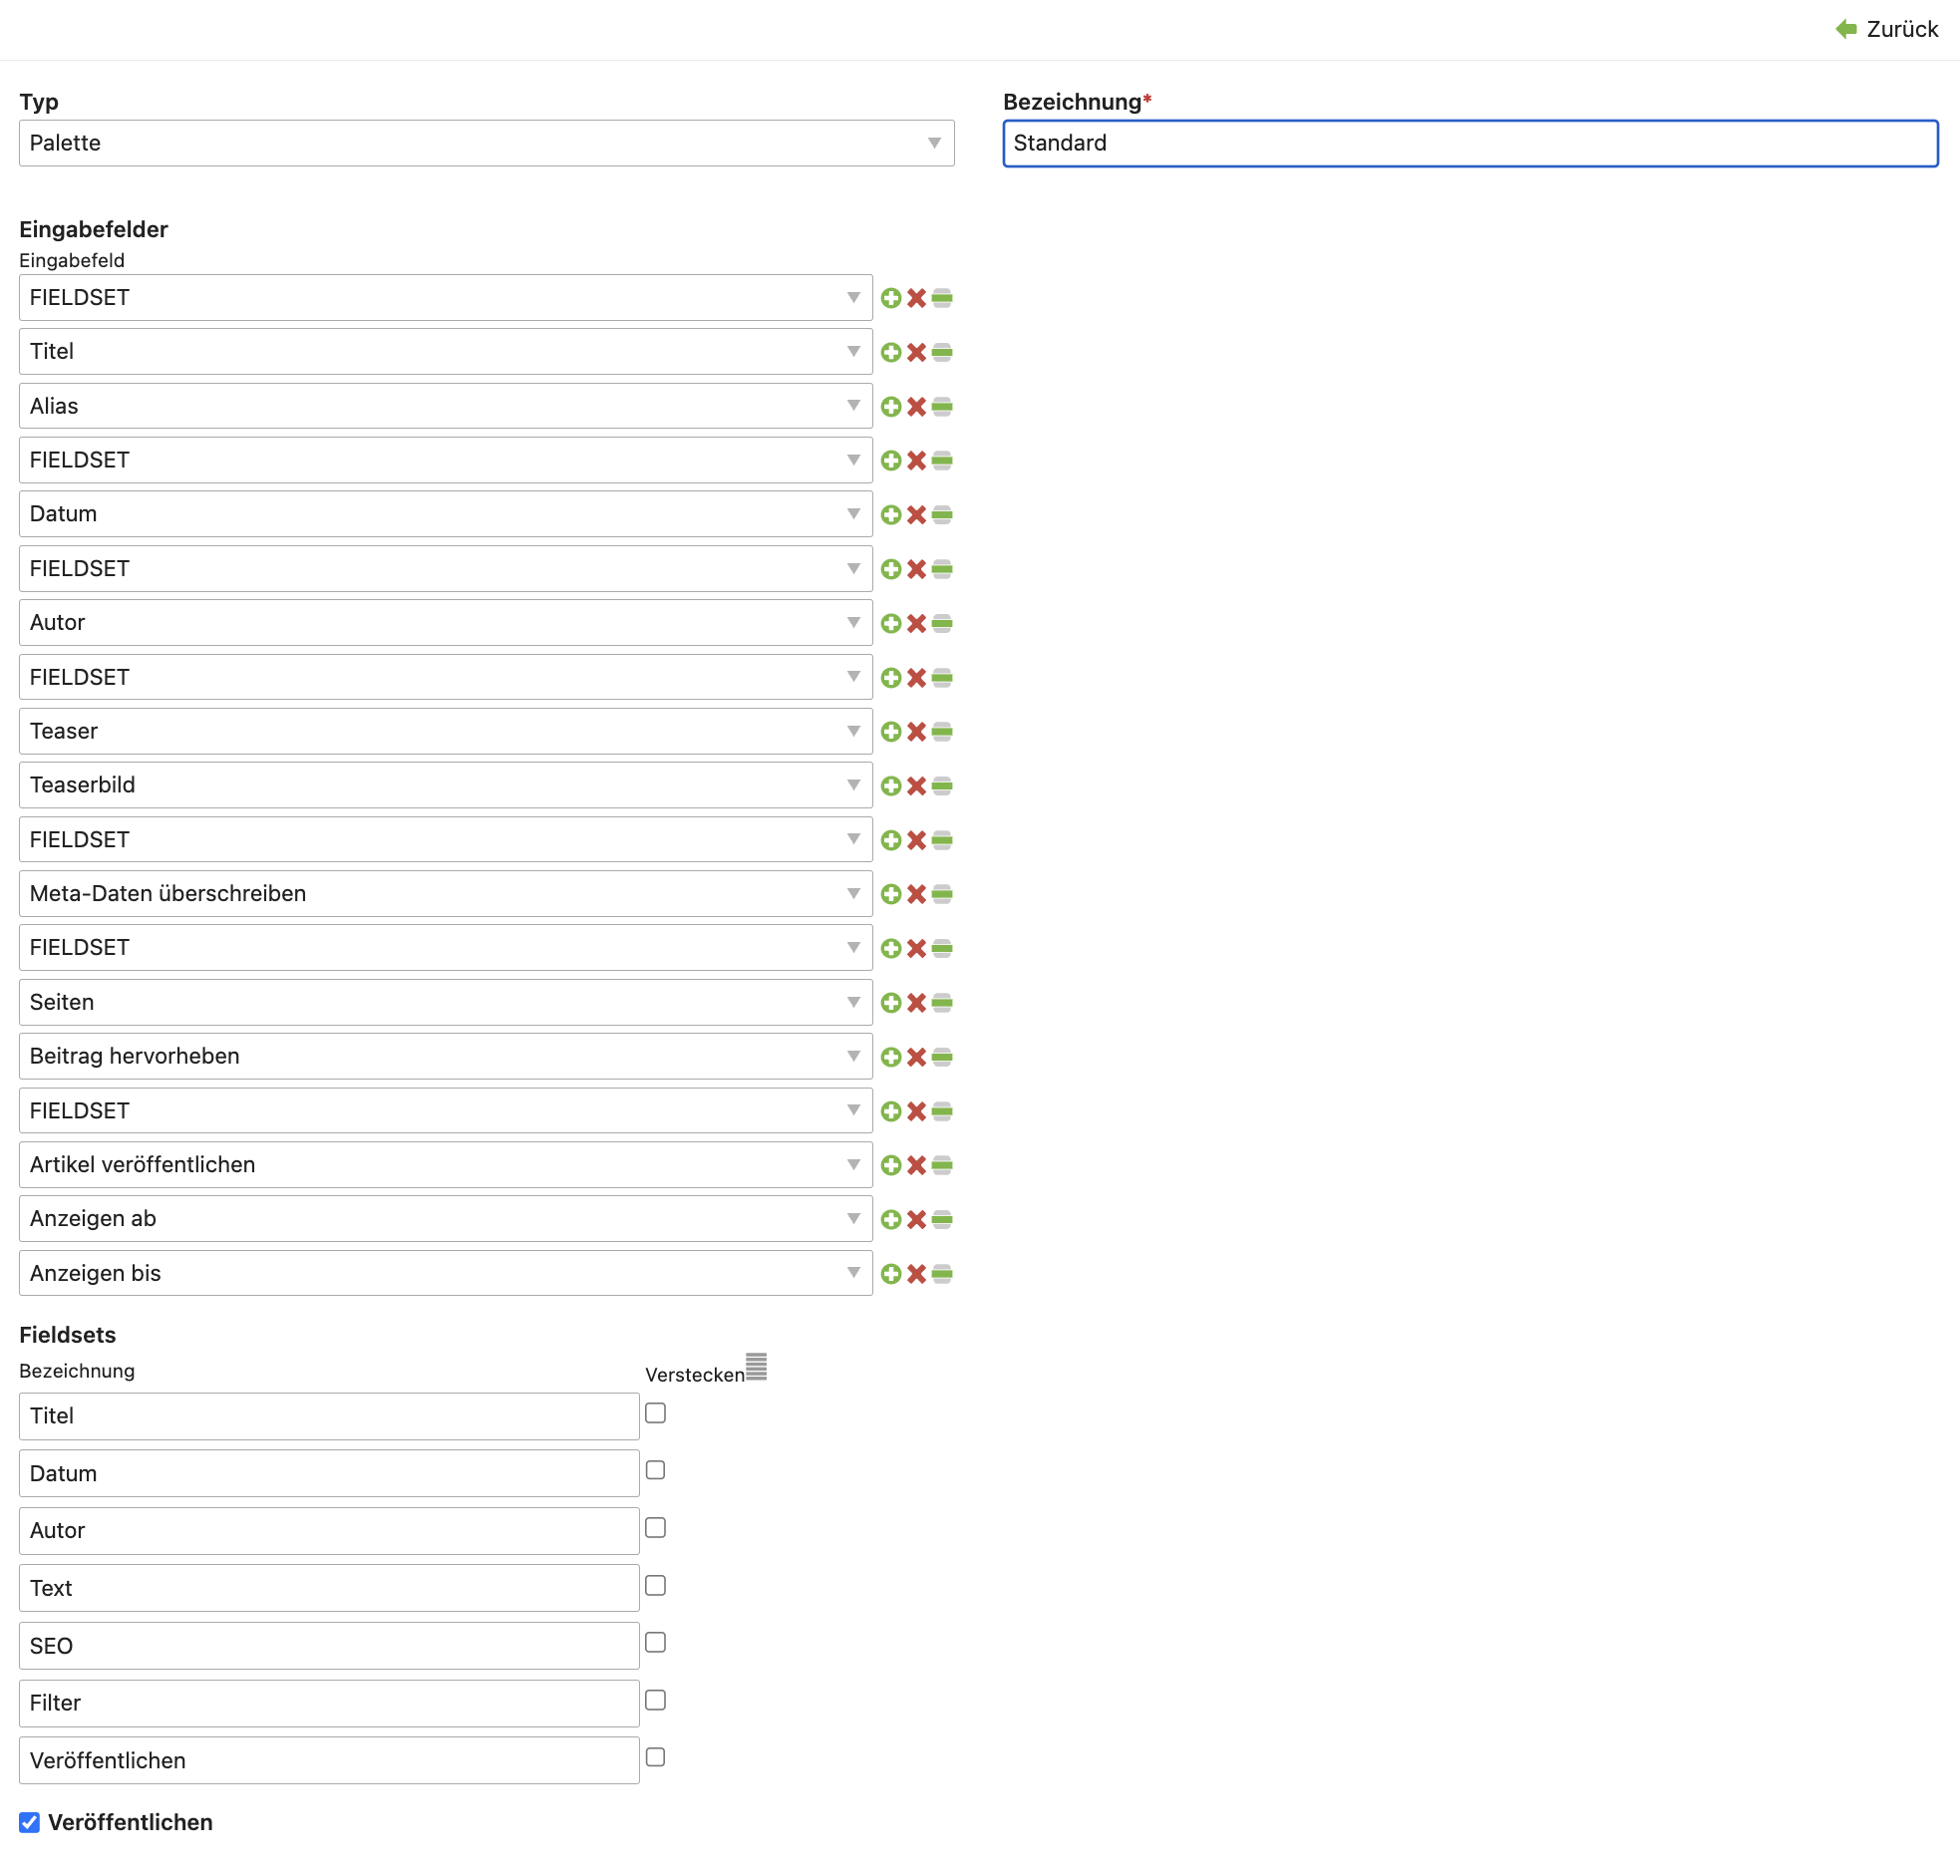Click the drag handle icon for Datum row
The image size is (1960, 1876).
[942, 515]
